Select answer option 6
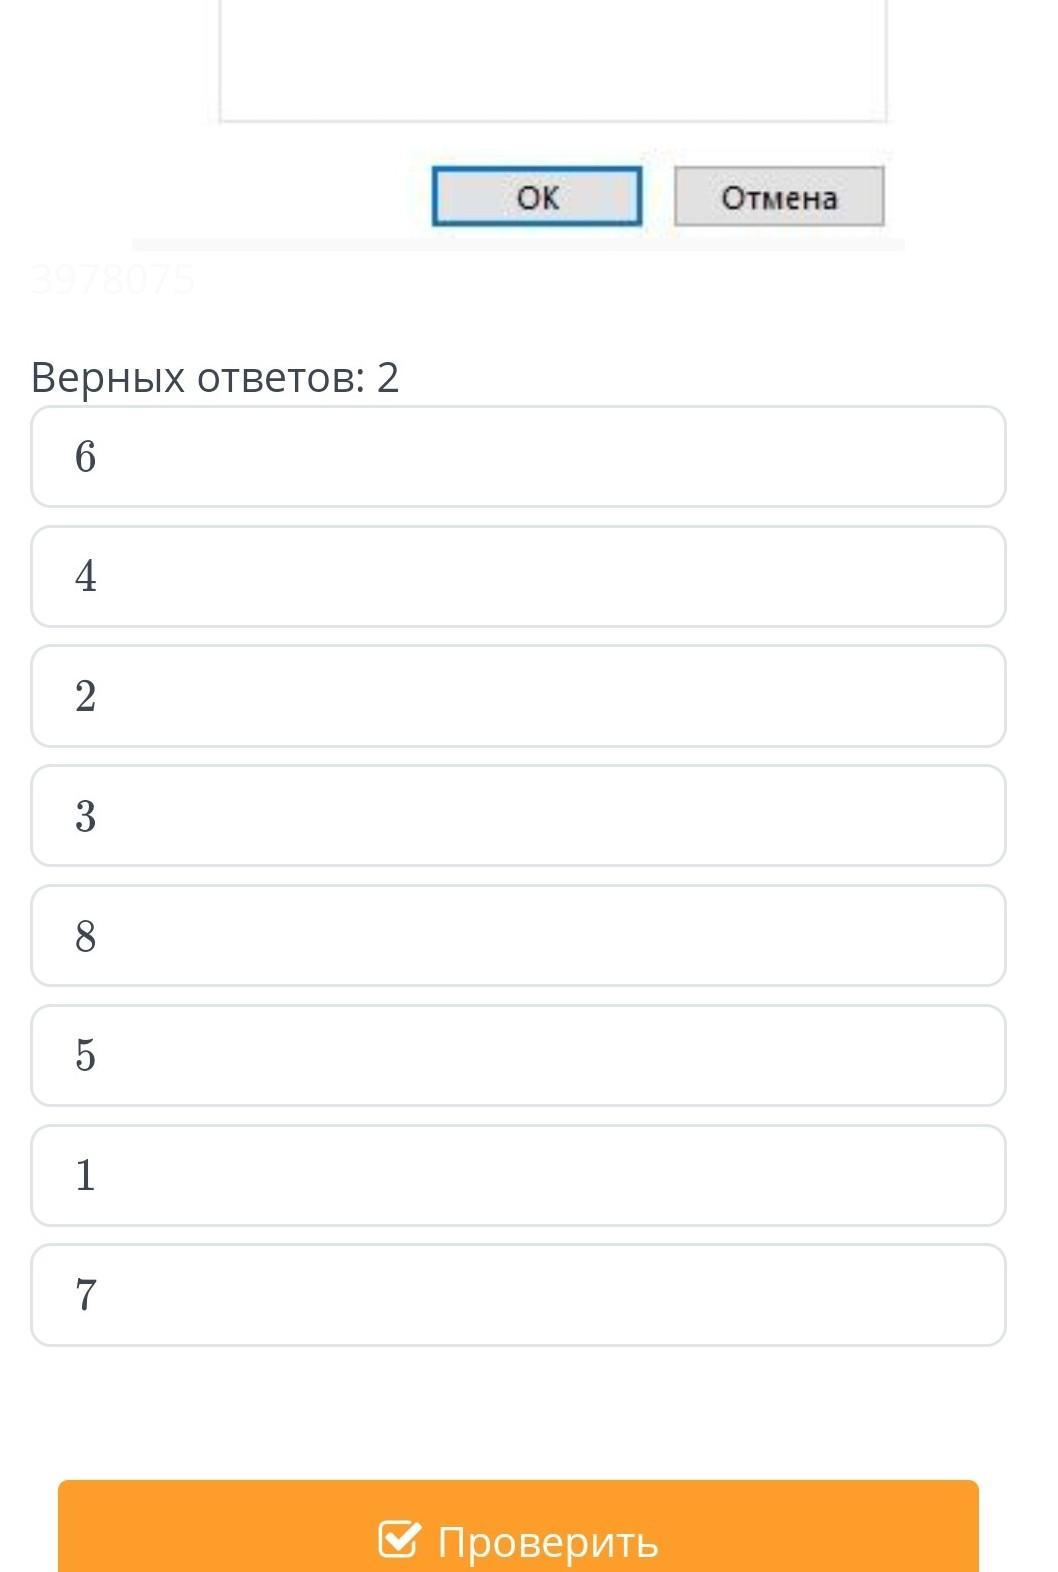This screenshot has height=1572, width=1058. 518,457
